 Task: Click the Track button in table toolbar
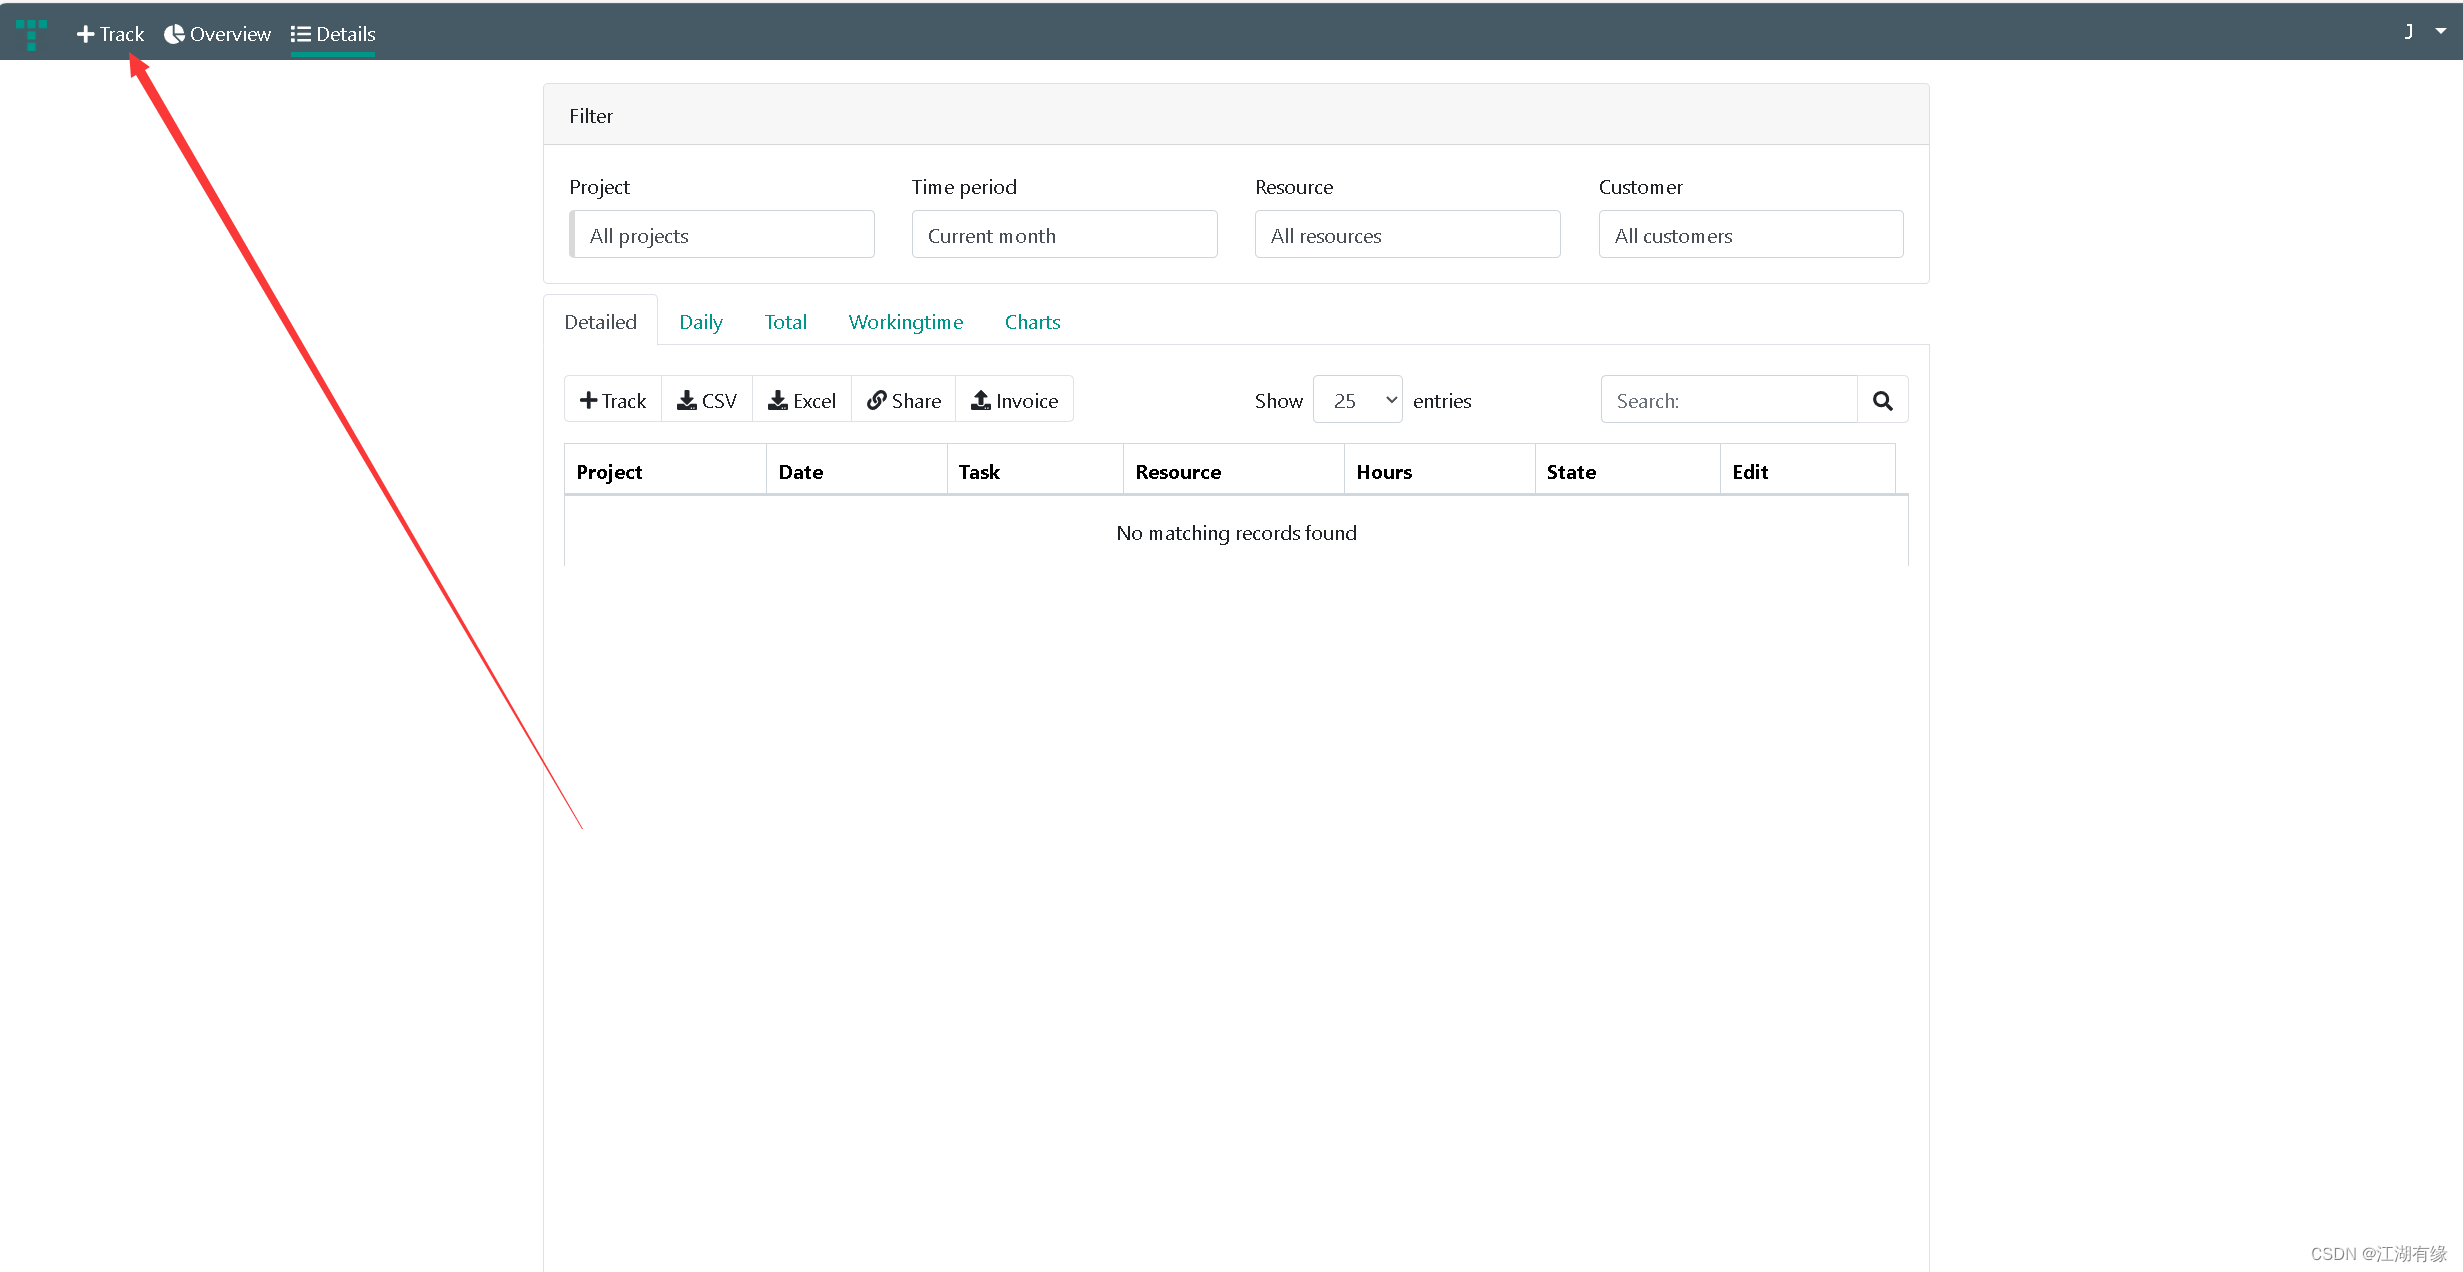point(613,400)
